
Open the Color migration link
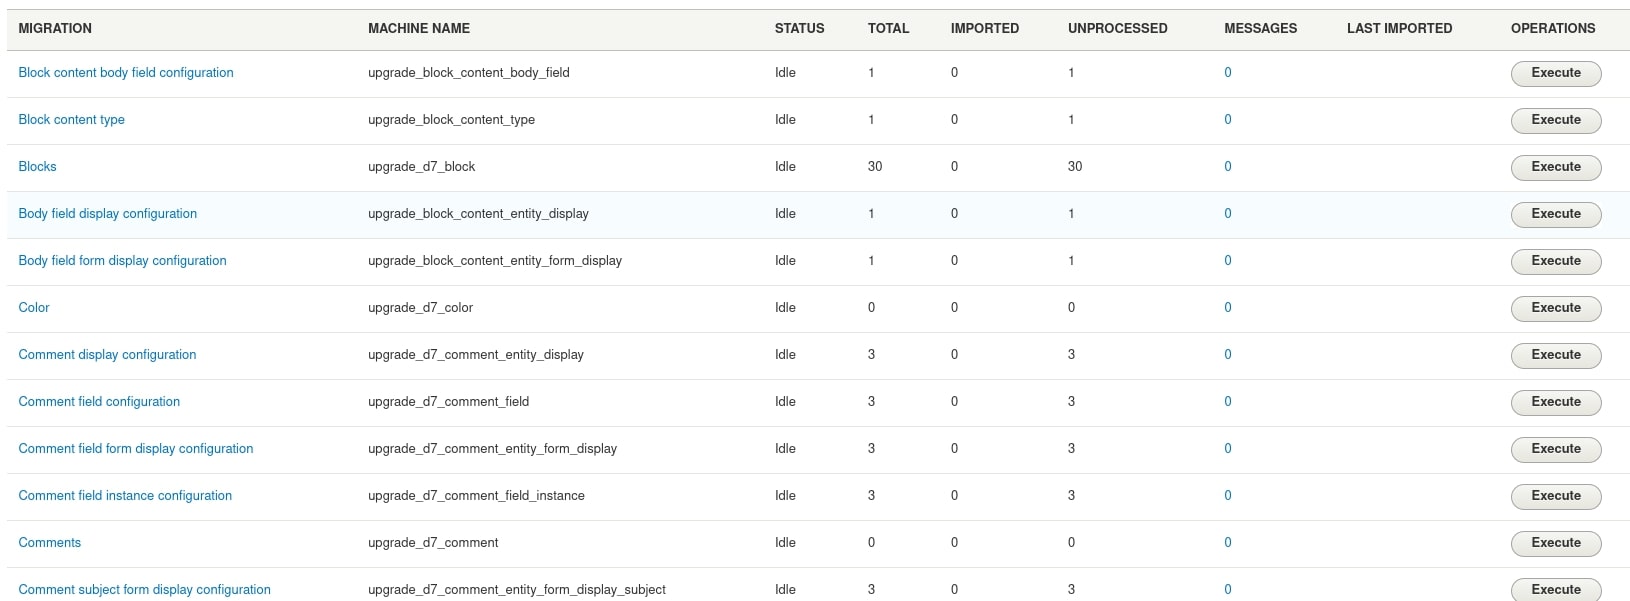coord(34,308)
